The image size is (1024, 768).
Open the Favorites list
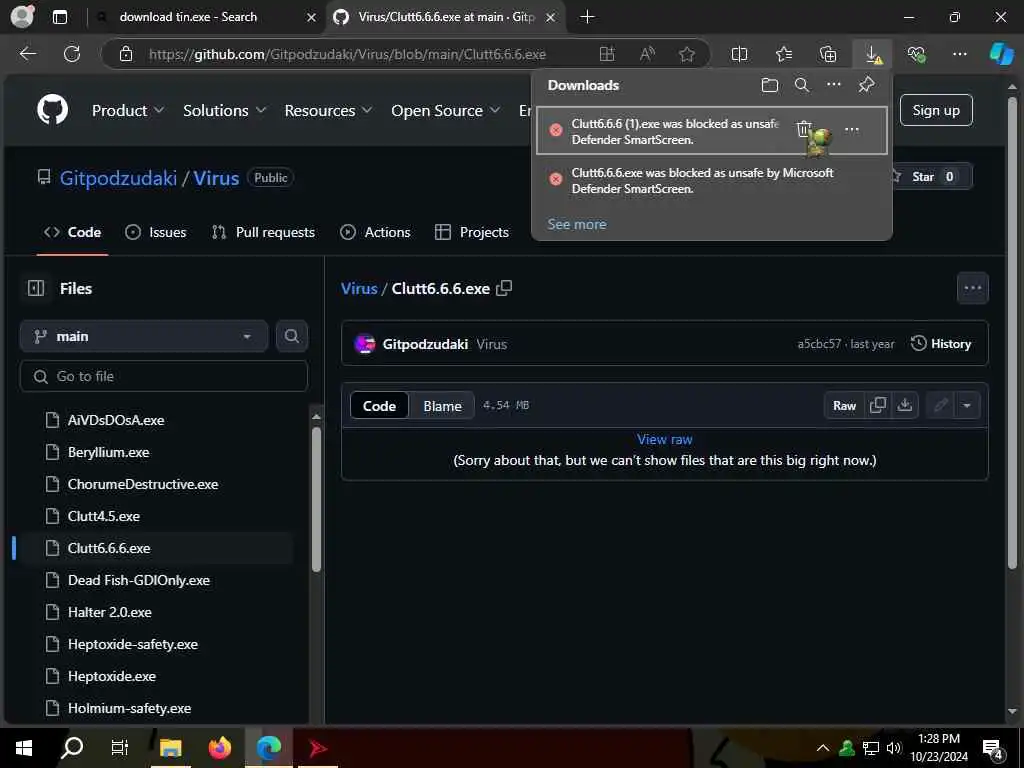[x=784, y=54]
